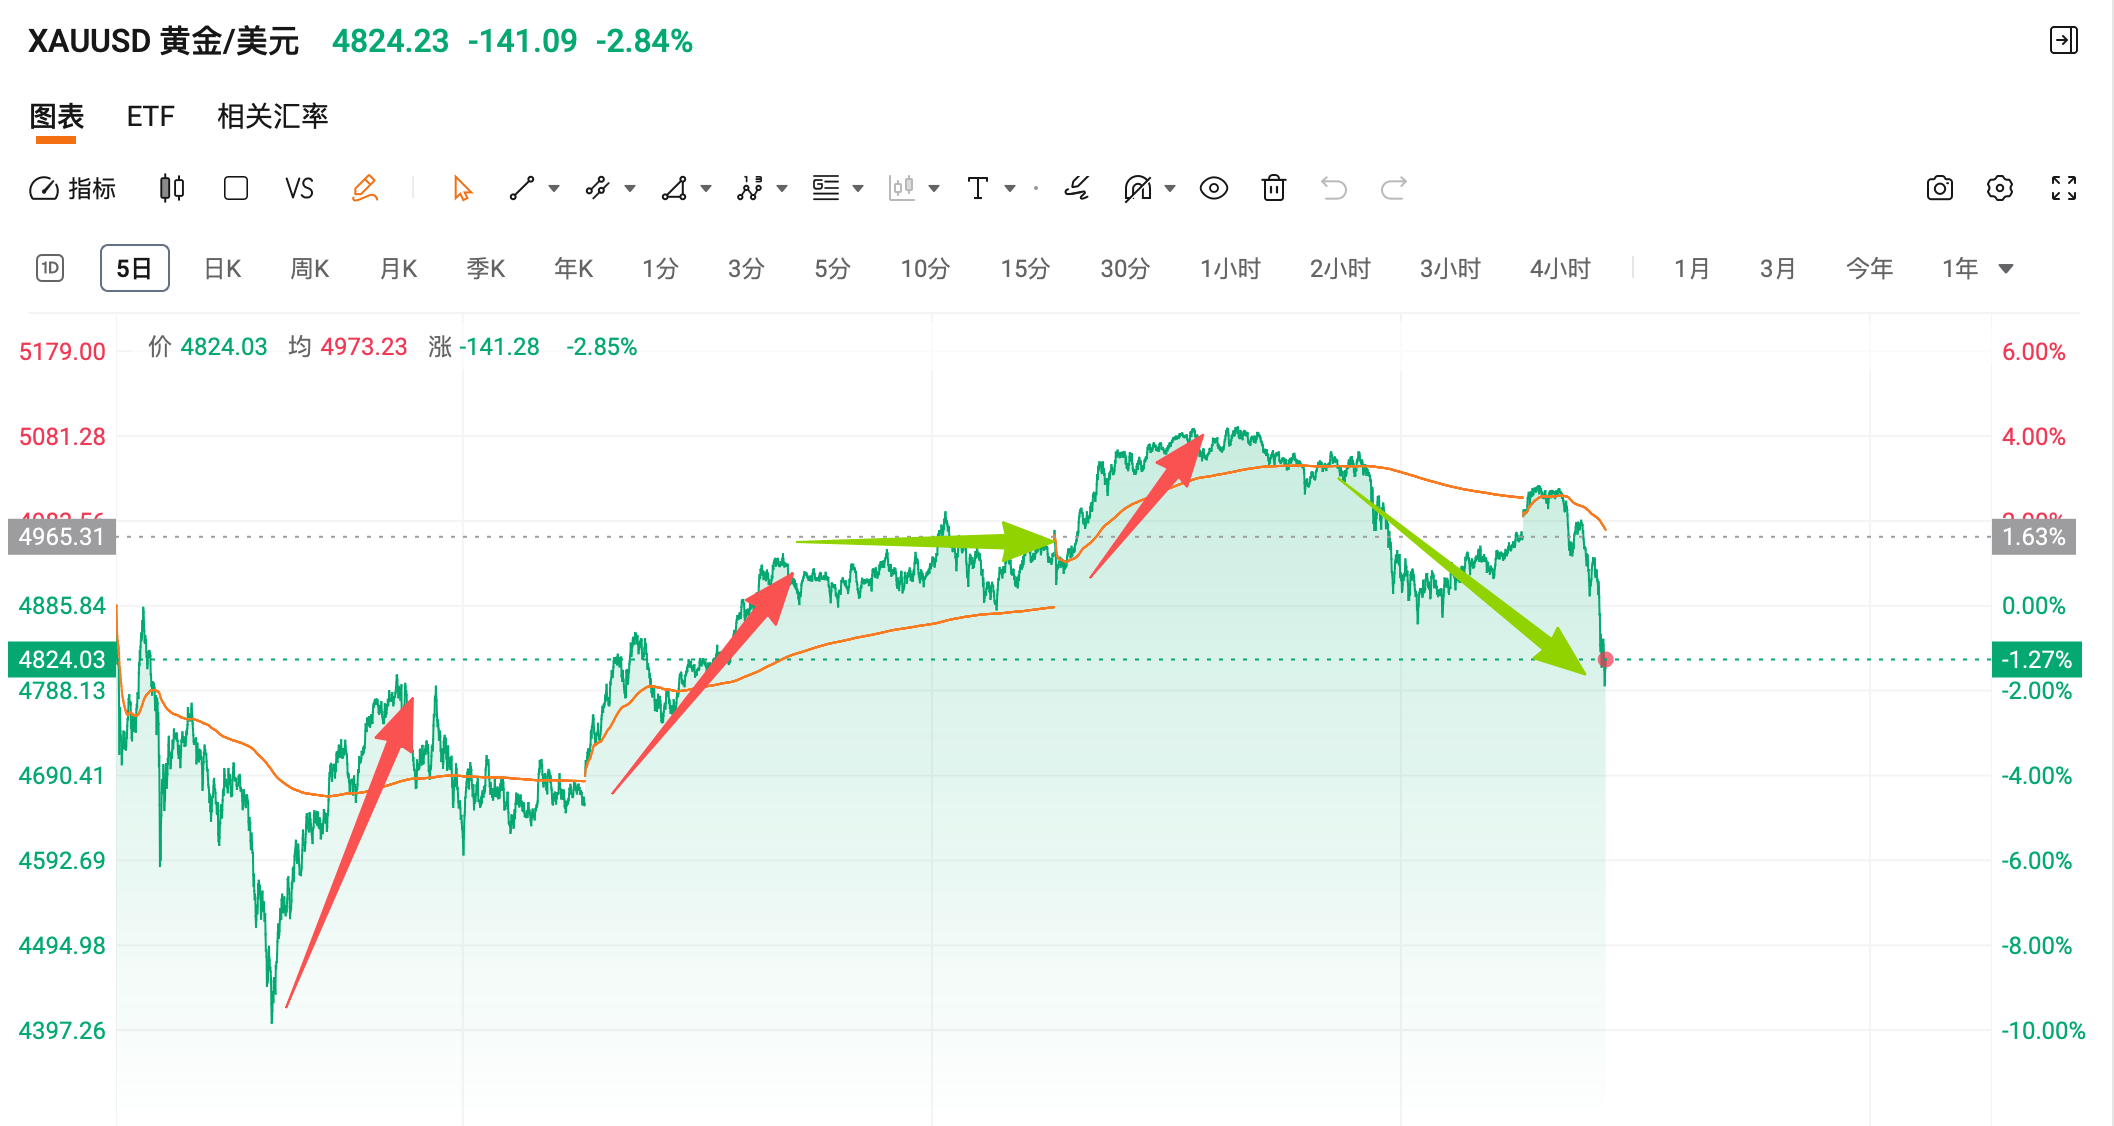Take chart snapshot with camera icon
The width and height of the screenshot is (2114, 1126).
1939,188
